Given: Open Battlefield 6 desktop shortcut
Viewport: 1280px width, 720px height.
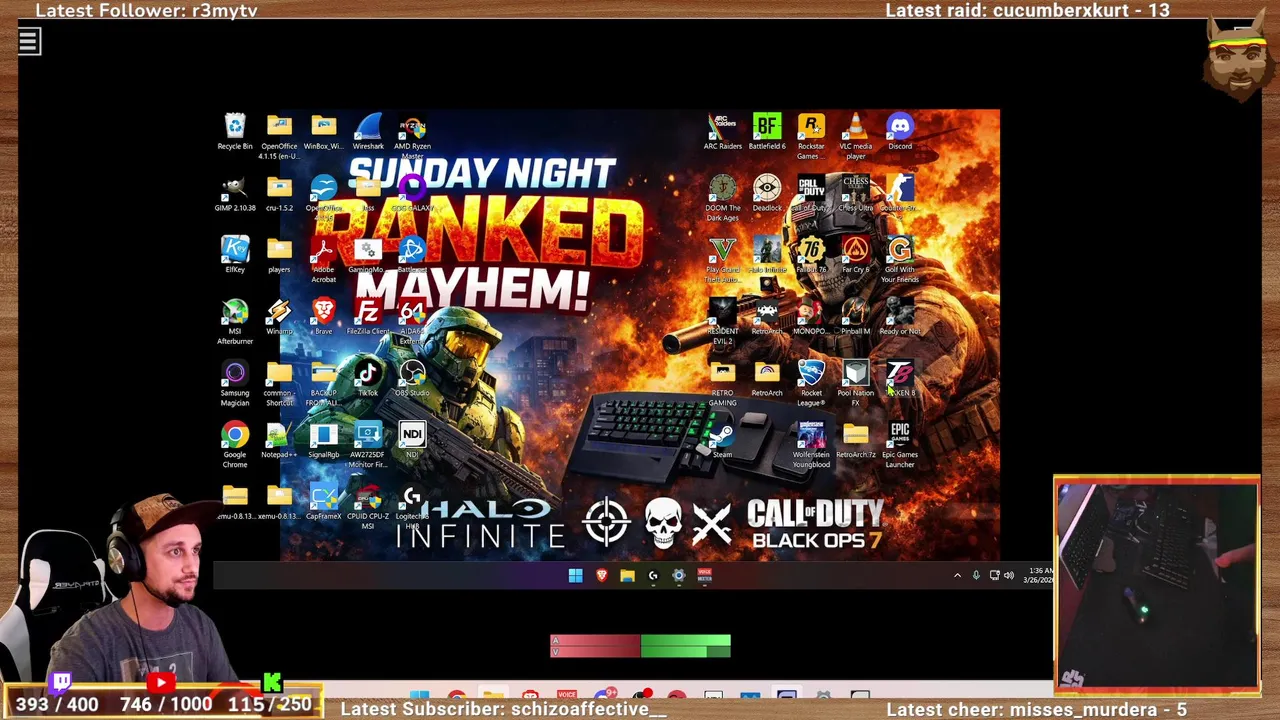Looking at the screenshot, I should coord(767,132).
